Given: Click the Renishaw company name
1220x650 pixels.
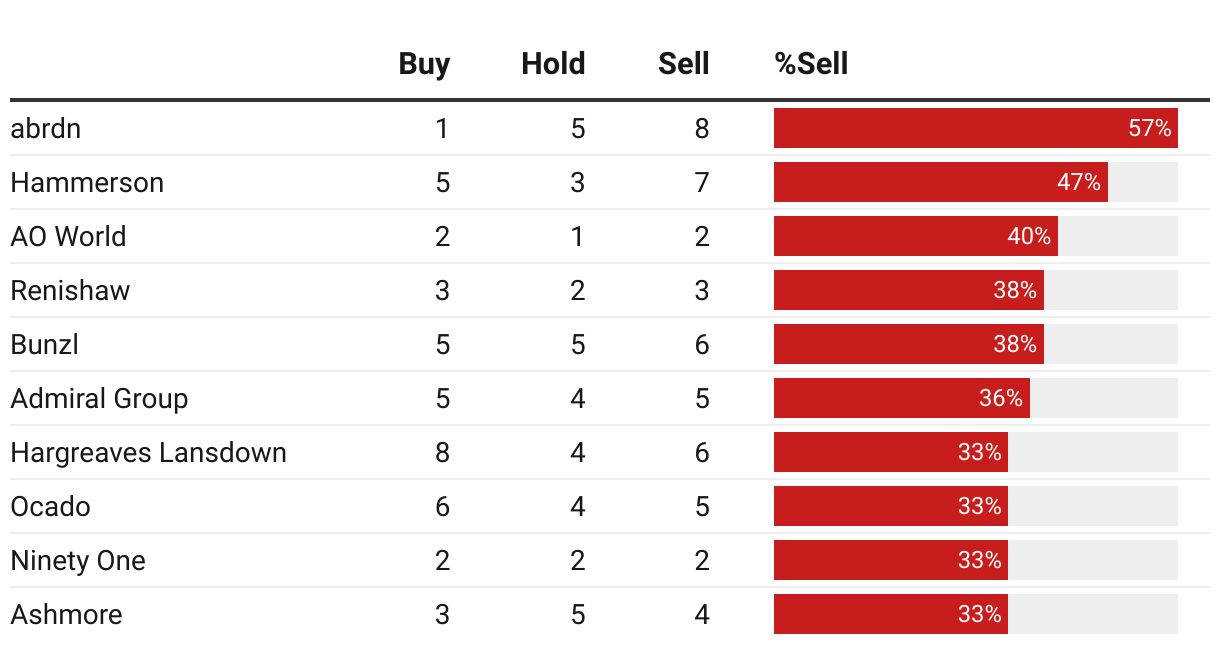Looking at the screenshot, I should 70,290.
